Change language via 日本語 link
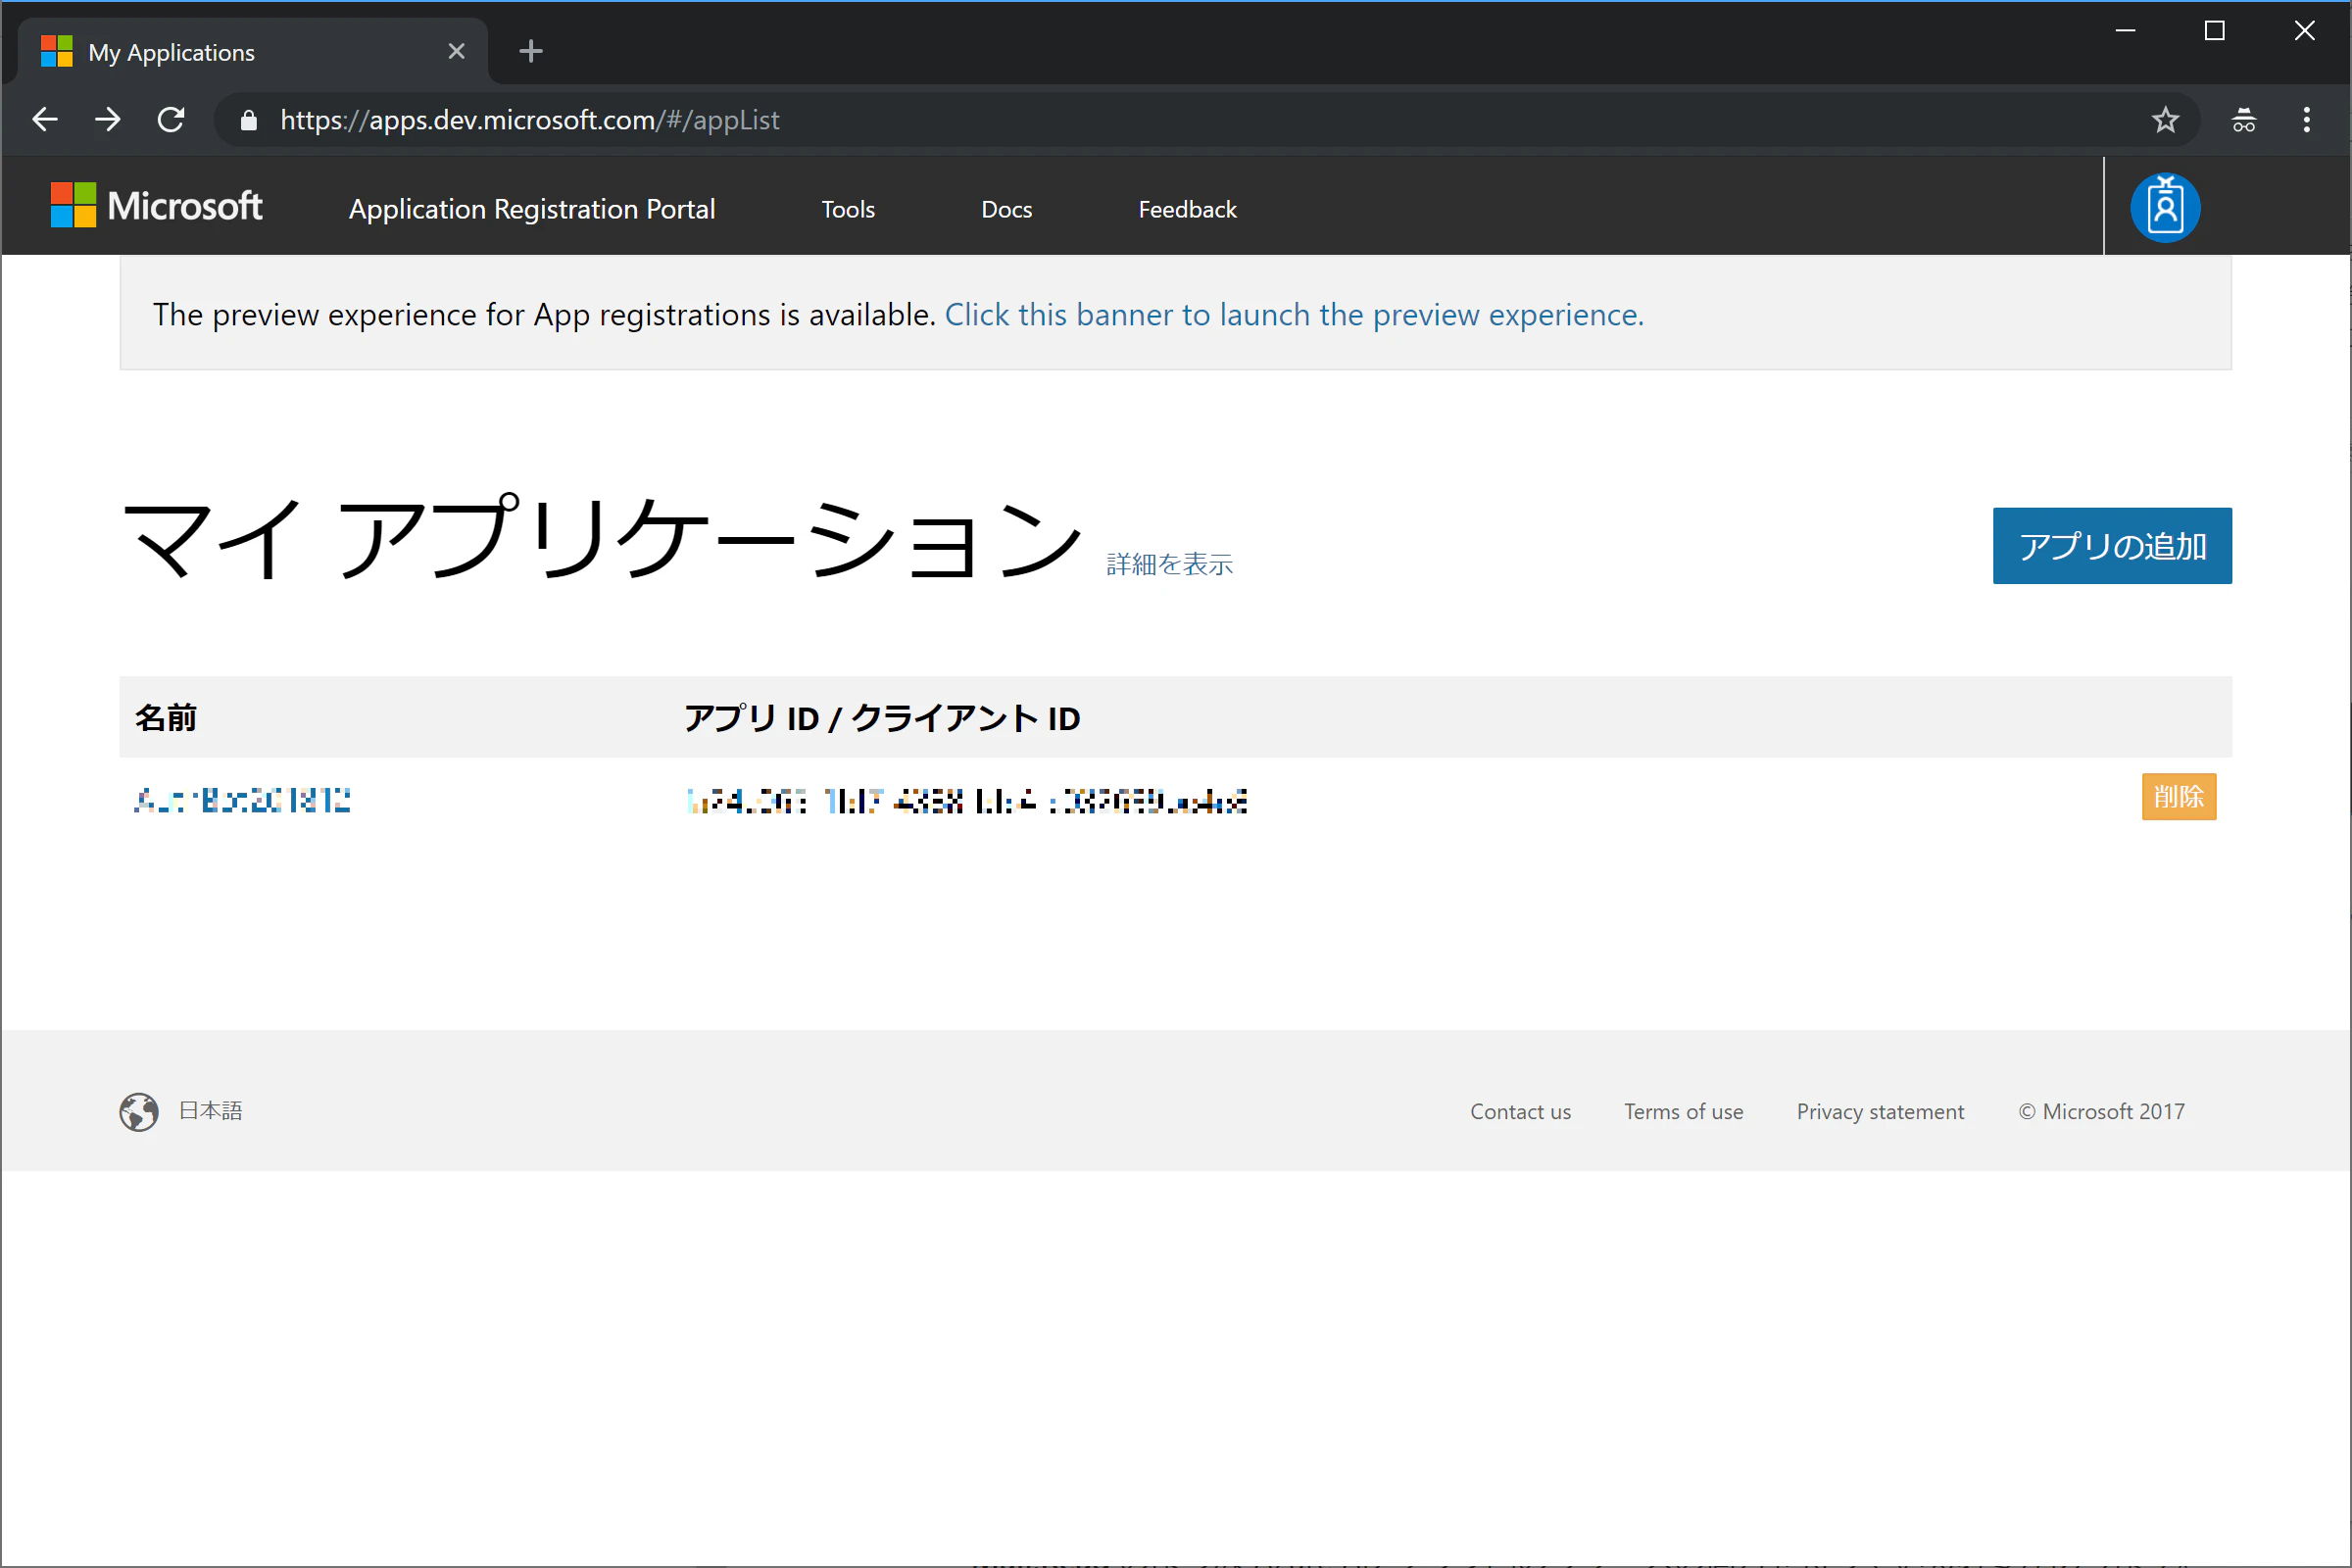The height and width of the screenshot is (1568, 2352). pos(211,1111)
